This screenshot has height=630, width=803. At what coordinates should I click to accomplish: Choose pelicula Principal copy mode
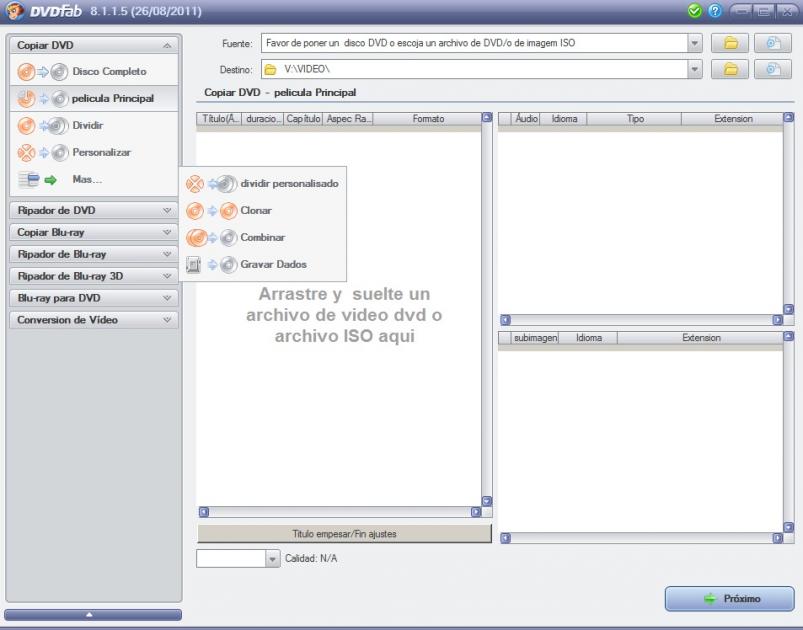[x=94, y=98]
